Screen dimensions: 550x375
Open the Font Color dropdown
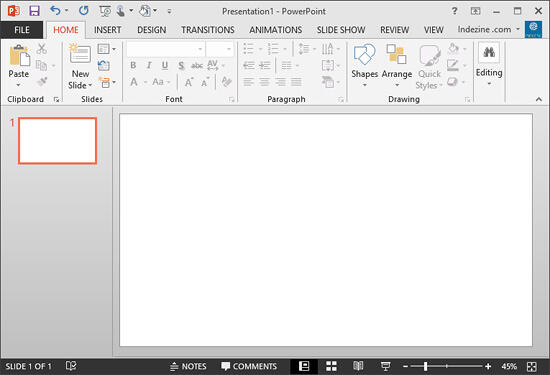pos(145,82)
